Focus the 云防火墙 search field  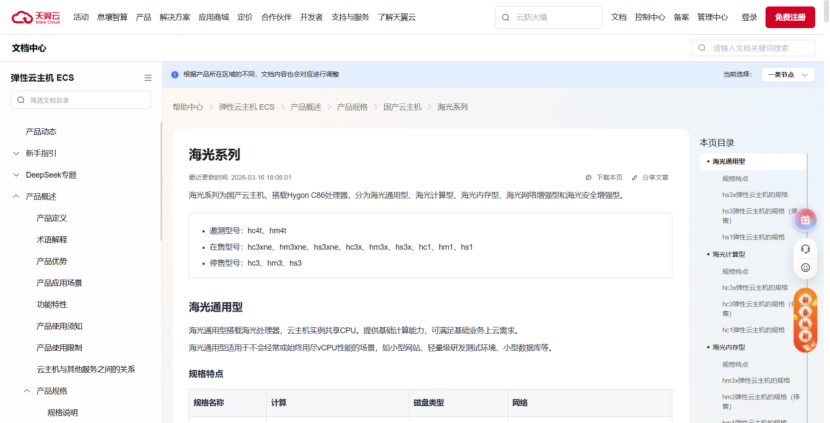pyautogui.click(x=548, y=17)
